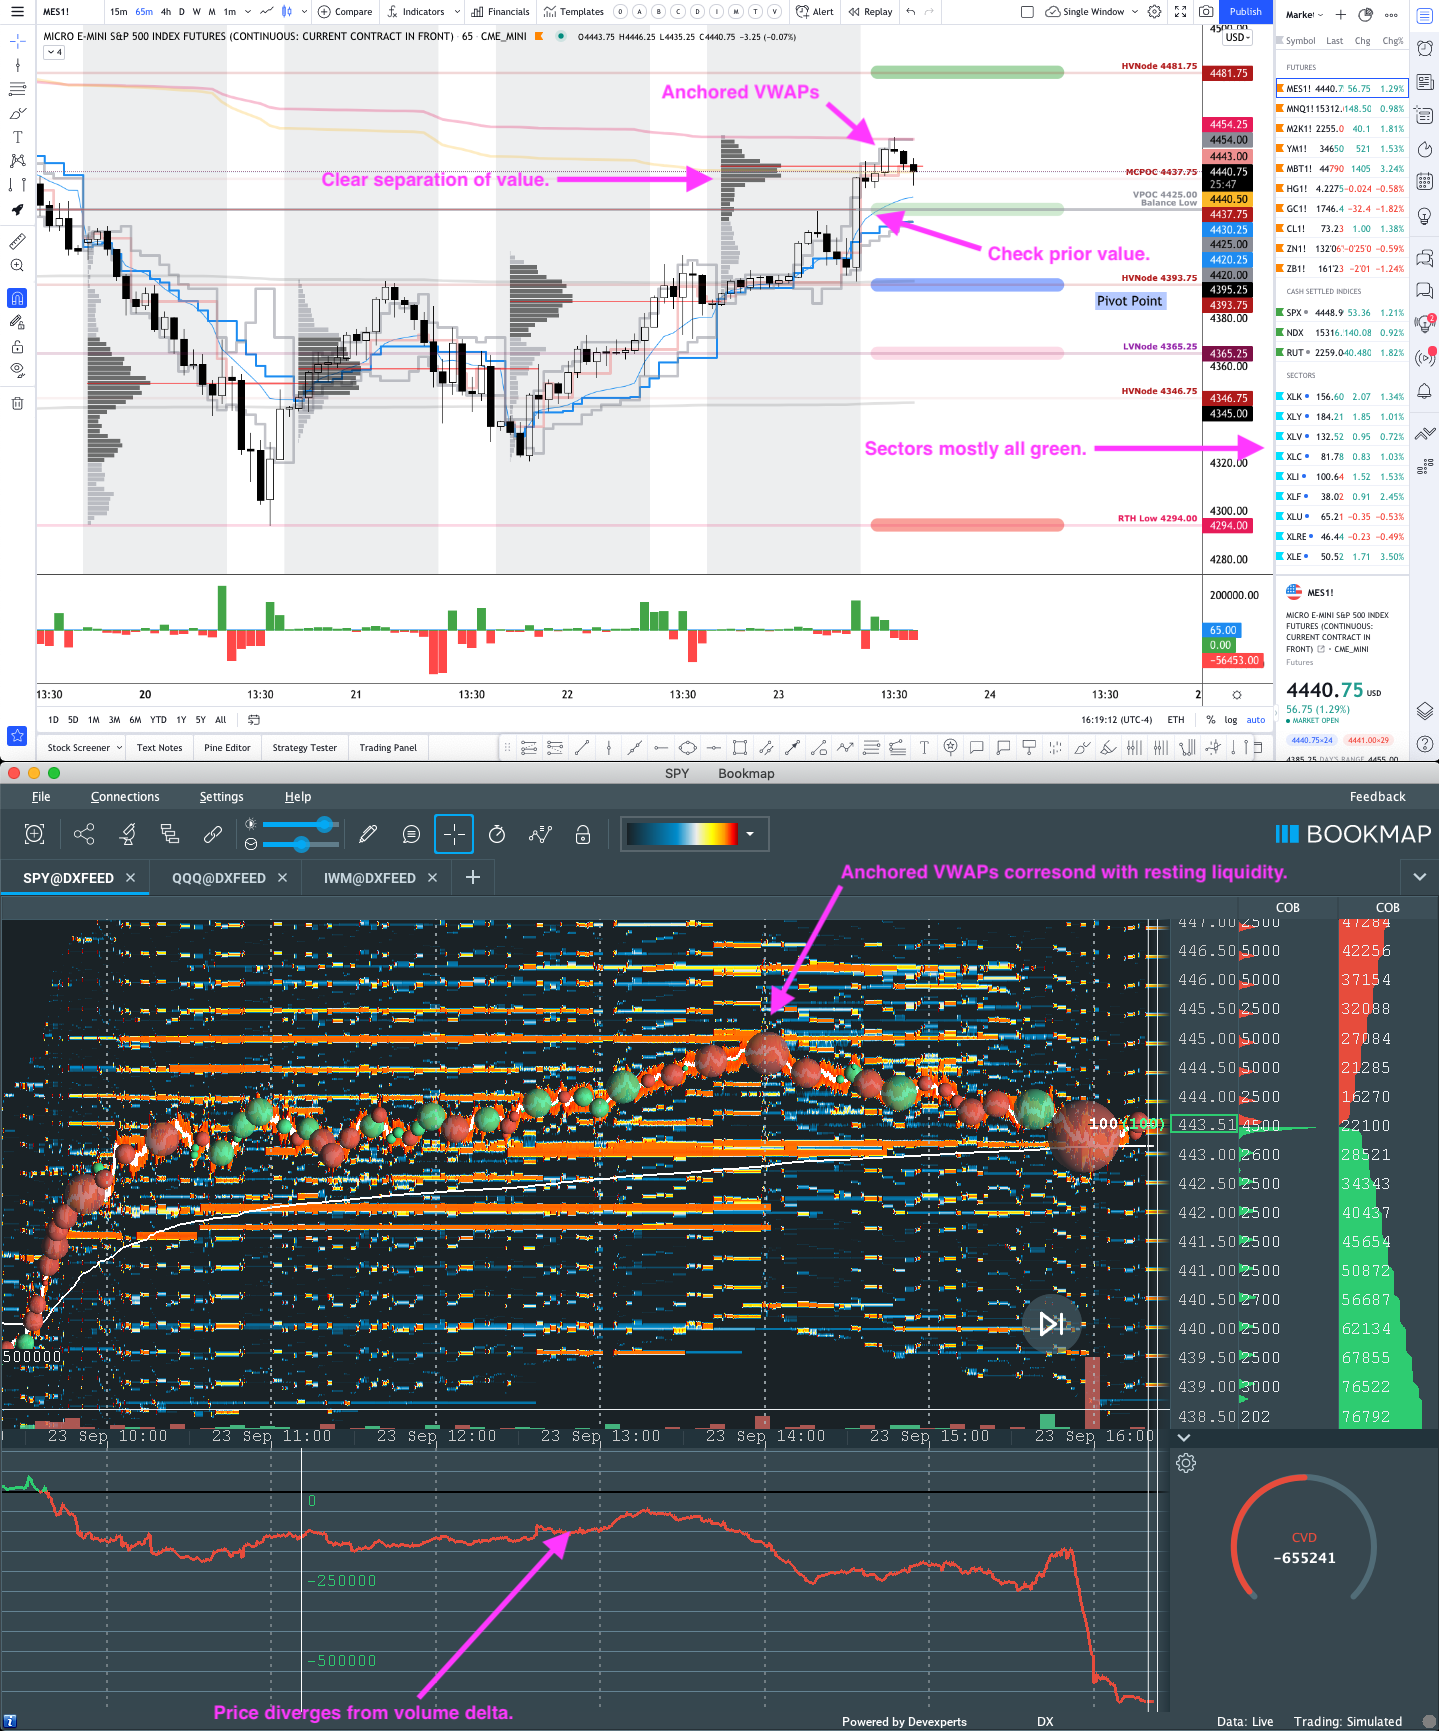
Task: Adjust Bookmap upper brightness slider
Action: point(300,824)
